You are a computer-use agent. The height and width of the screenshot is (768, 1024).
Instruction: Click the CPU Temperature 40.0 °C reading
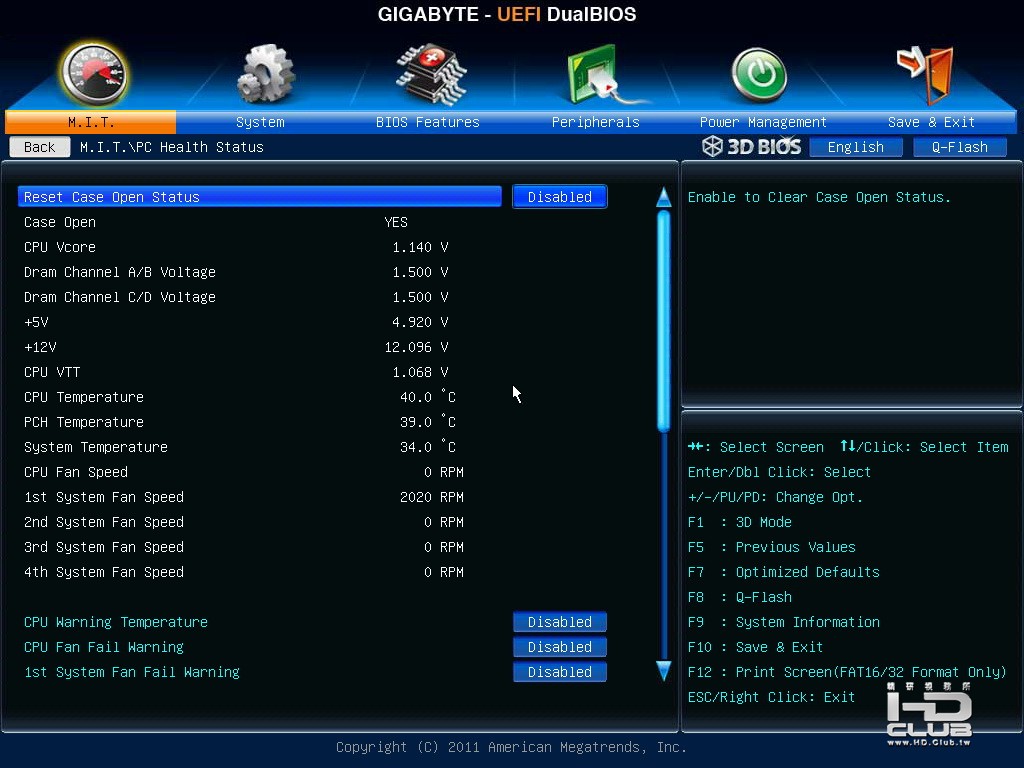point(428,397)
